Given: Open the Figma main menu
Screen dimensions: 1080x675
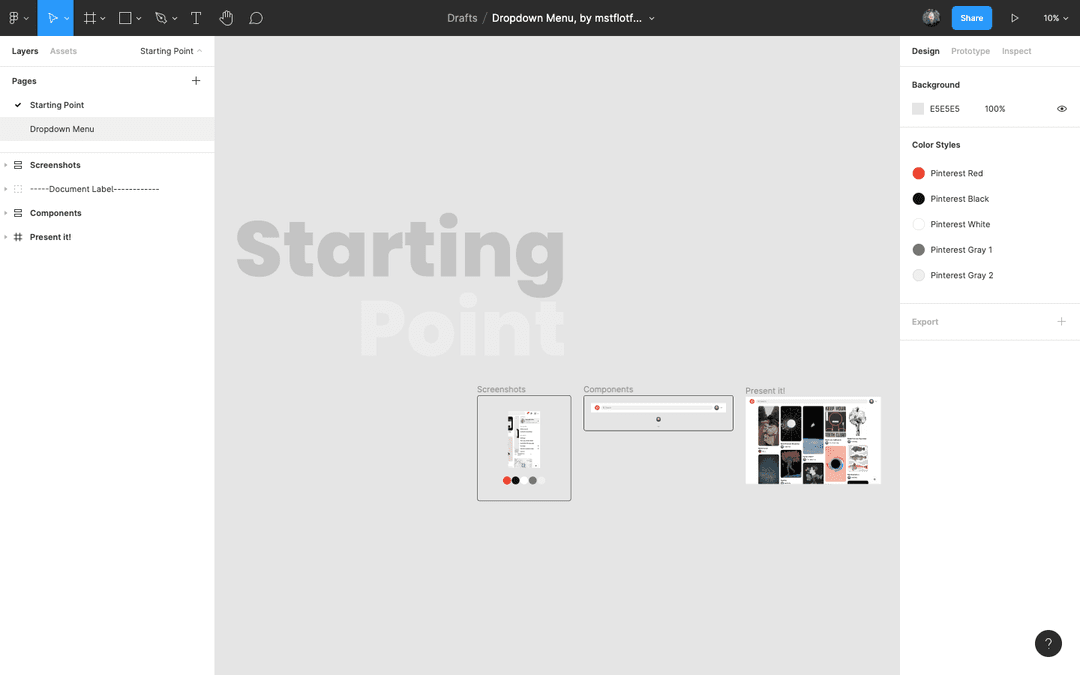Looking at the screenshot, I should (x=14, y=17).
